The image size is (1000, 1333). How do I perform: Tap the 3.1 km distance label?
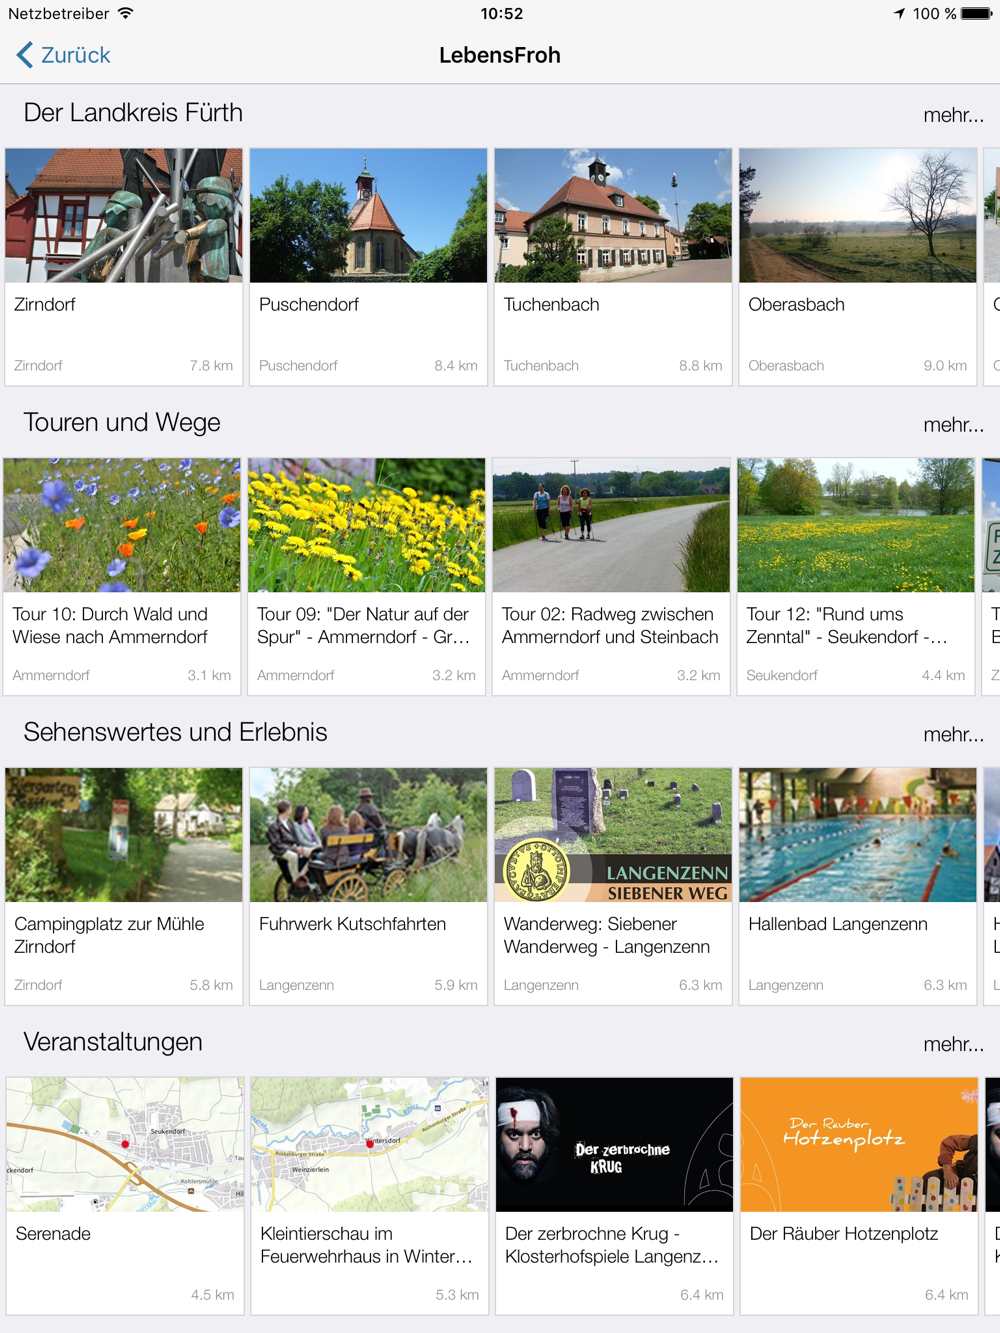(x=209, y=676)
